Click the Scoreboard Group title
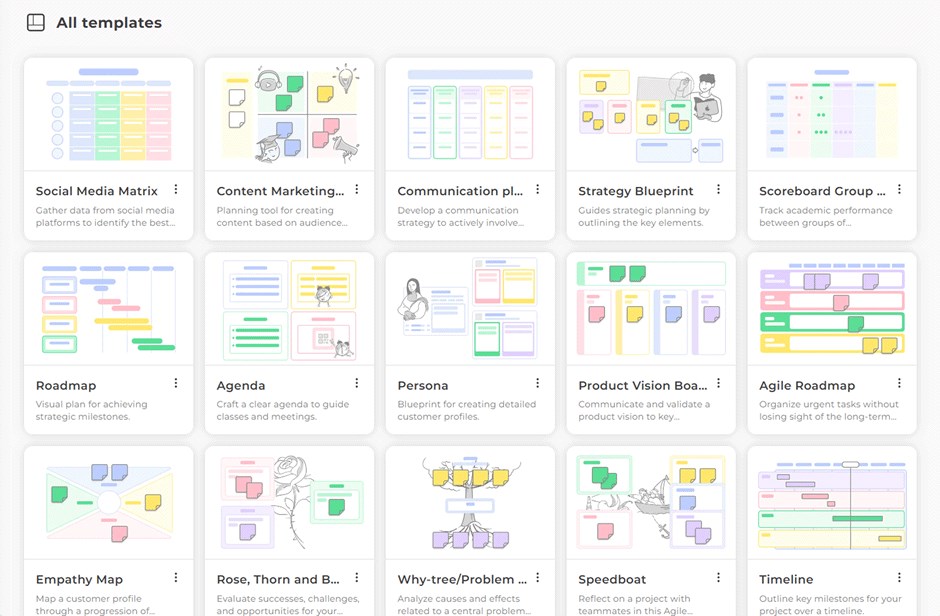This screenshot has height=616, width=940. point(822,191)
